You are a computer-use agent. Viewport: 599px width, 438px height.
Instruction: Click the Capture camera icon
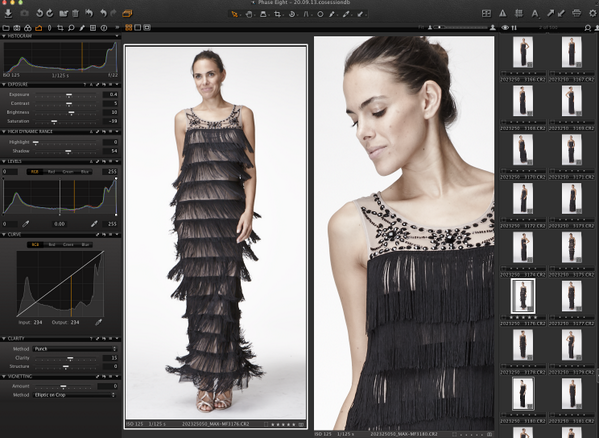click(x=24, y=14)
